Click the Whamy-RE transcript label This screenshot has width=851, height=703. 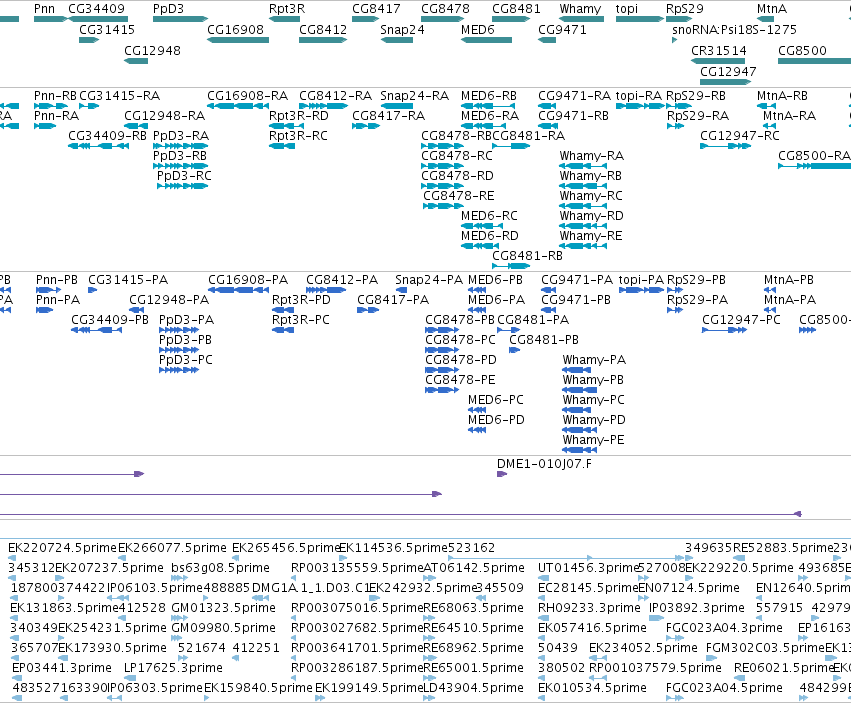pos(591,236)
